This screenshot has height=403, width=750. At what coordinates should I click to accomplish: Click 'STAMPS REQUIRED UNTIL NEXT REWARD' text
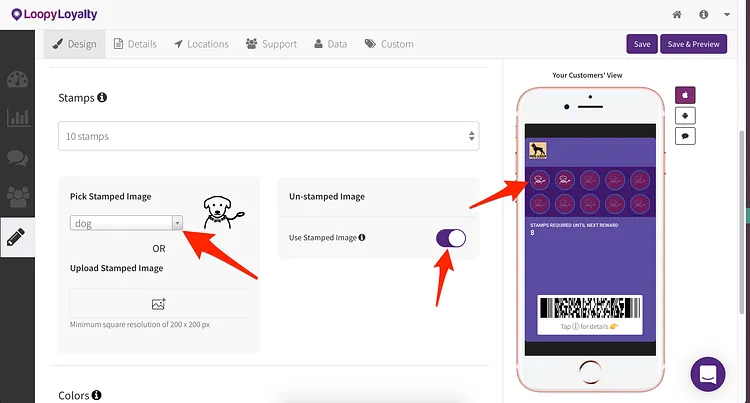tap(574, 225)
